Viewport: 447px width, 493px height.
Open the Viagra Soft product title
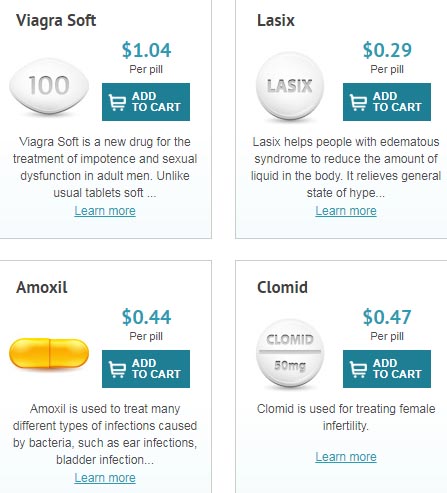pos(56,21)
